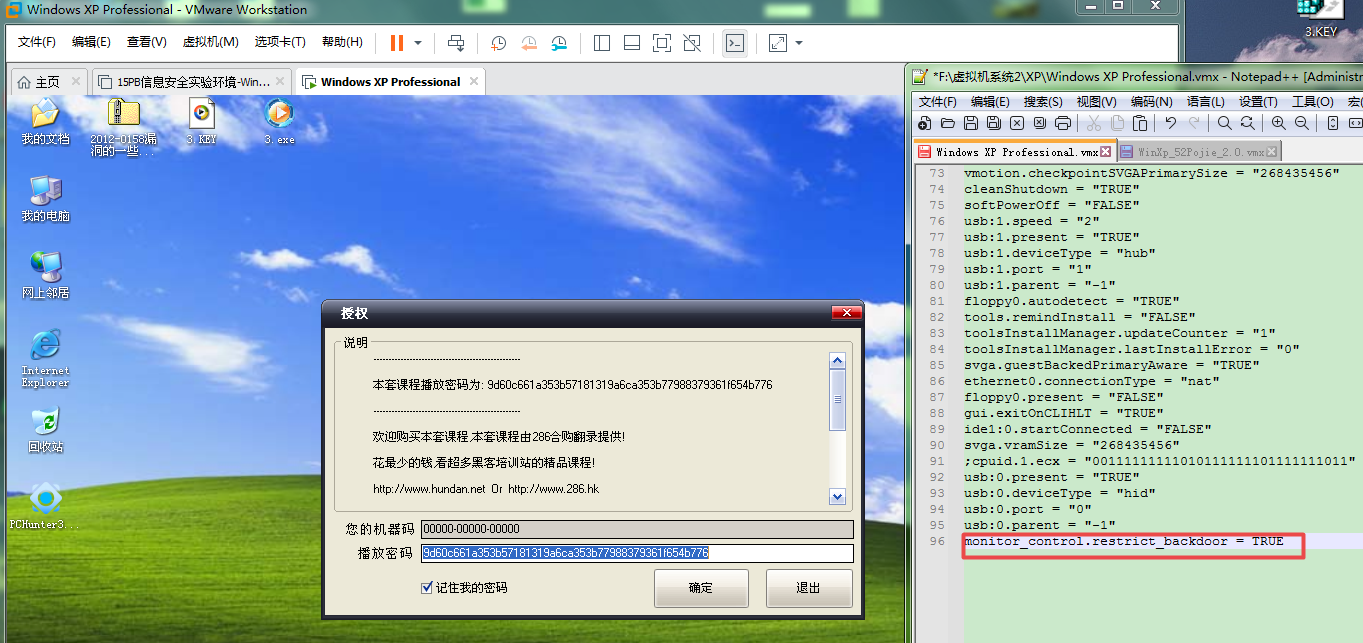1363x643 pixels.
Task: Toggle 记住我的密码 checkbox
Action: [x=427, y=588]
